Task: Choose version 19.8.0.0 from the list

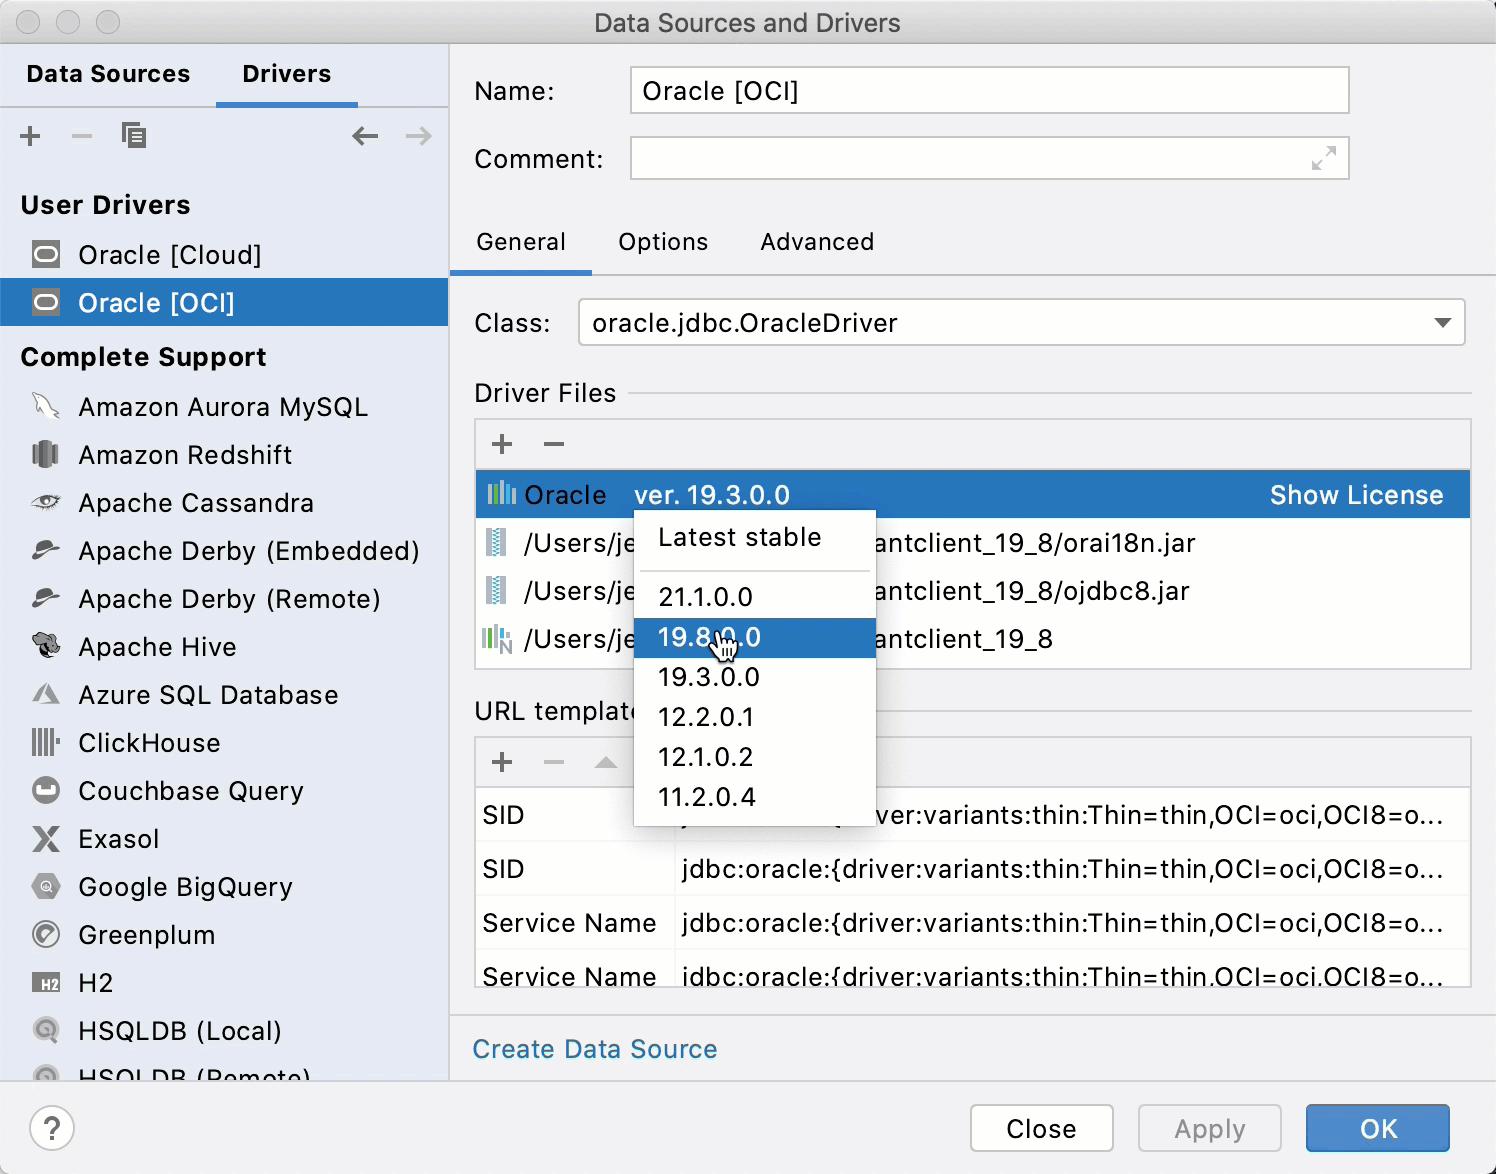Action: point(709,638)
